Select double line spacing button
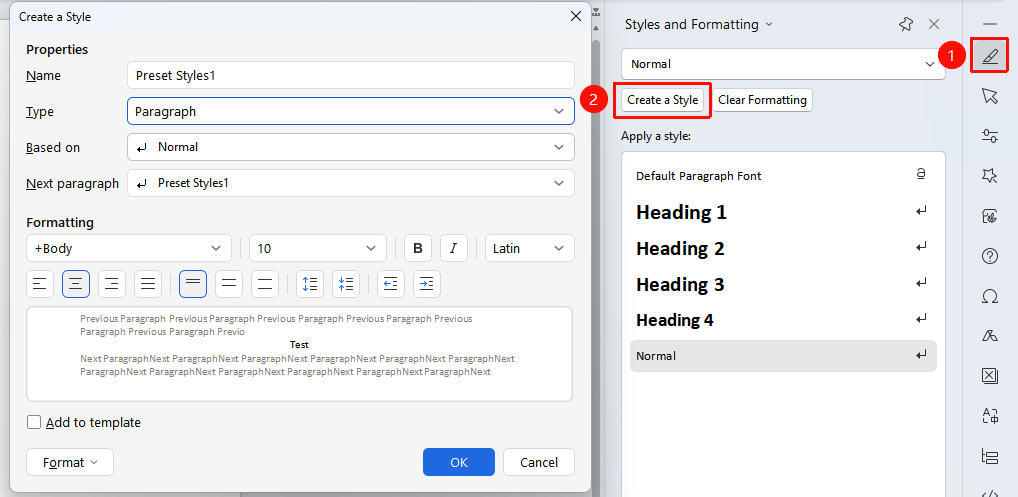This screenshot has height=497, width=1018. 265,284
